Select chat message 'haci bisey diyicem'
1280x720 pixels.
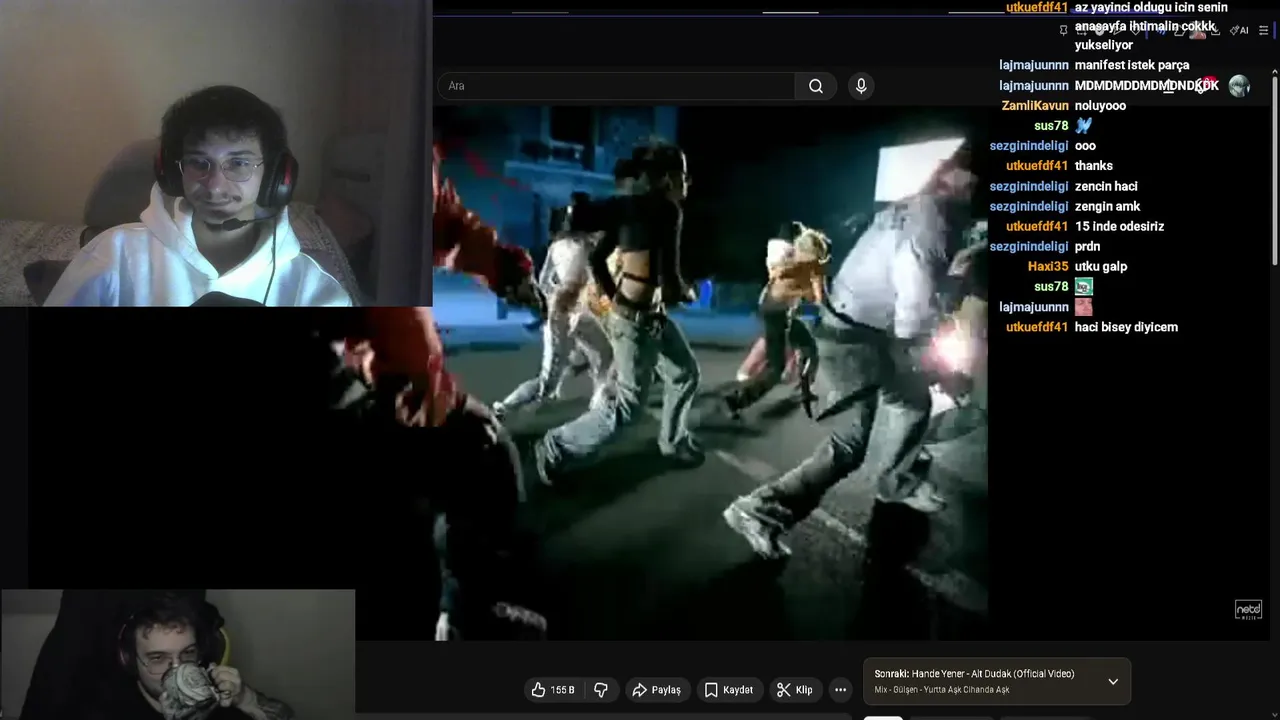1126,327
